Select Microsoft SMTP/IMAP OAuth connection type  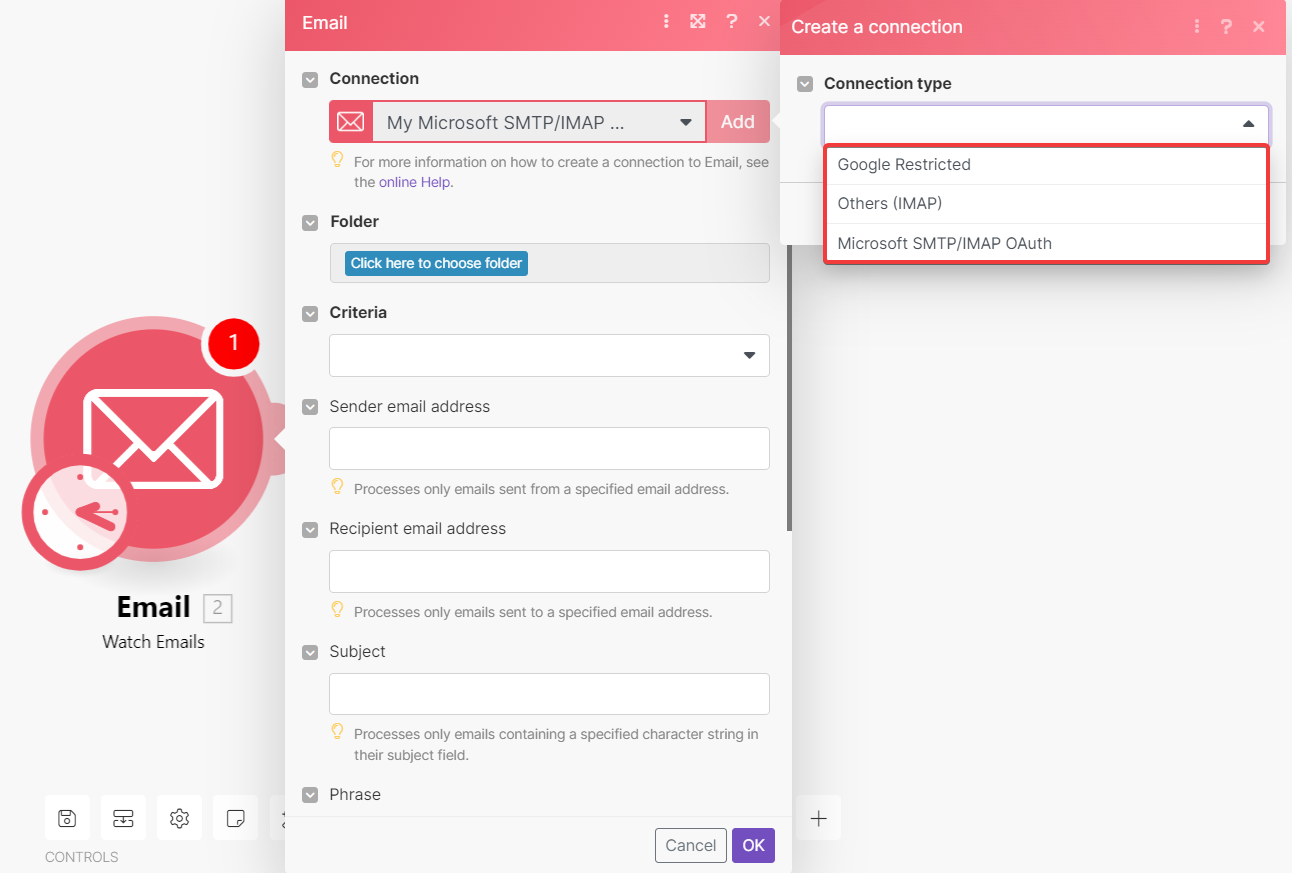[1047, 243]
